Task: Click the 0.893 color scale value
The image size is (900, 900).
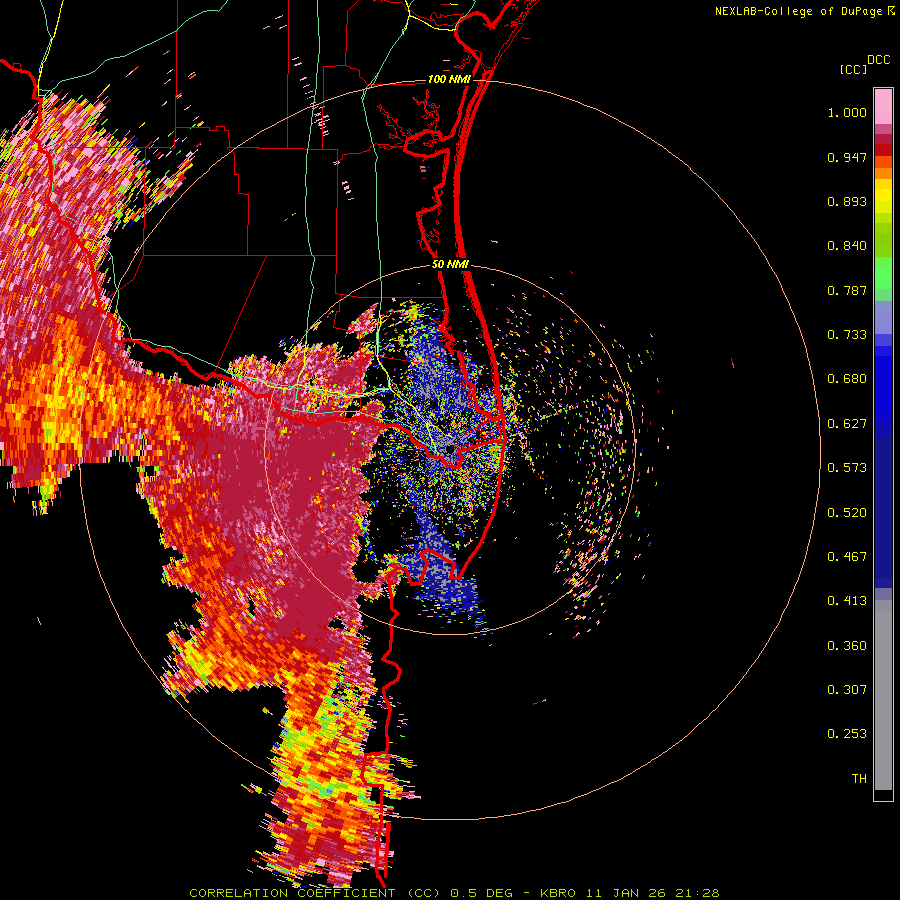Action: [x=847, y=201]
